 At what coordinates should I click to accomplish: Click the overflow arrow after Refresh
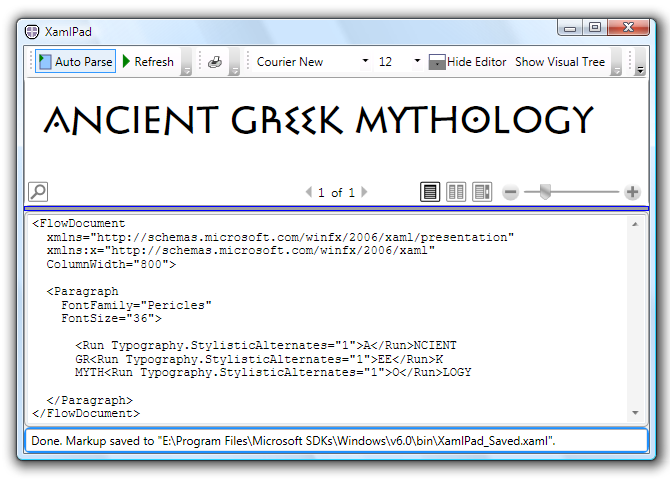[x=186, y=62]
